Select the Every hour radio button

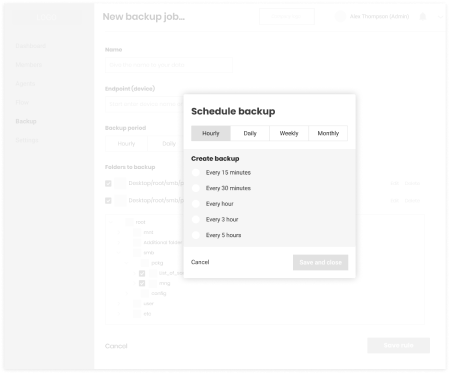pyautogui.click(x=196, y=204)
